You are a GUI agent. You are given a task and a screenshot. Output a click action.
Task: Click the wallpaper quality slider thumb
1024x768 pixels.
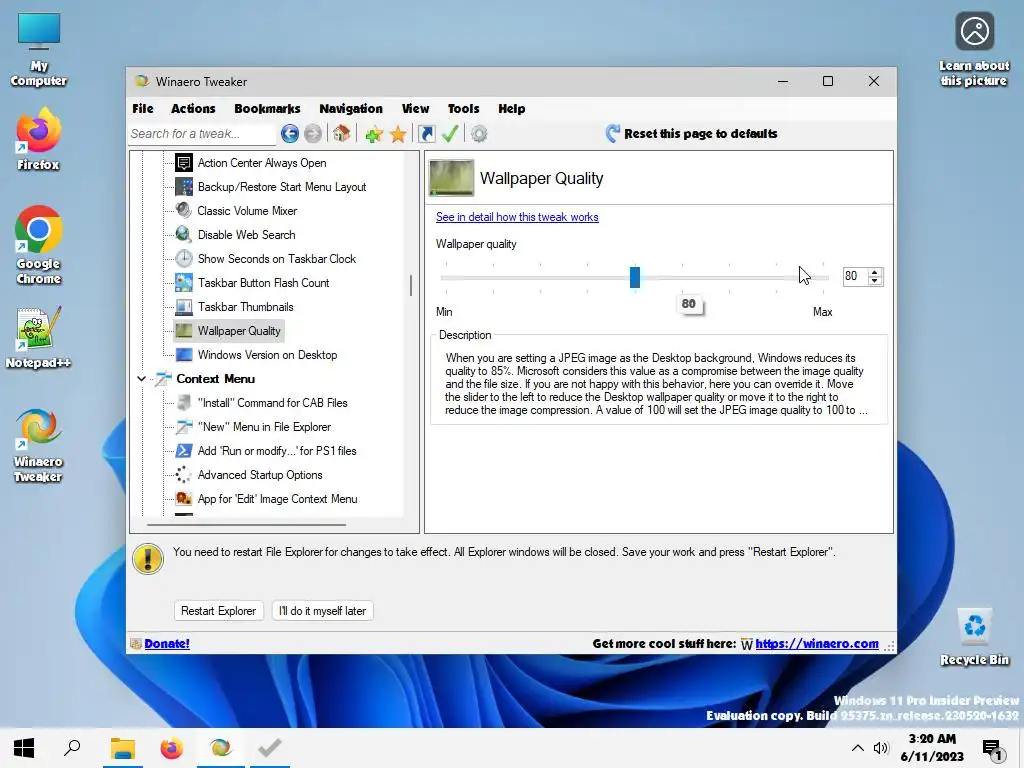point(635,277)
